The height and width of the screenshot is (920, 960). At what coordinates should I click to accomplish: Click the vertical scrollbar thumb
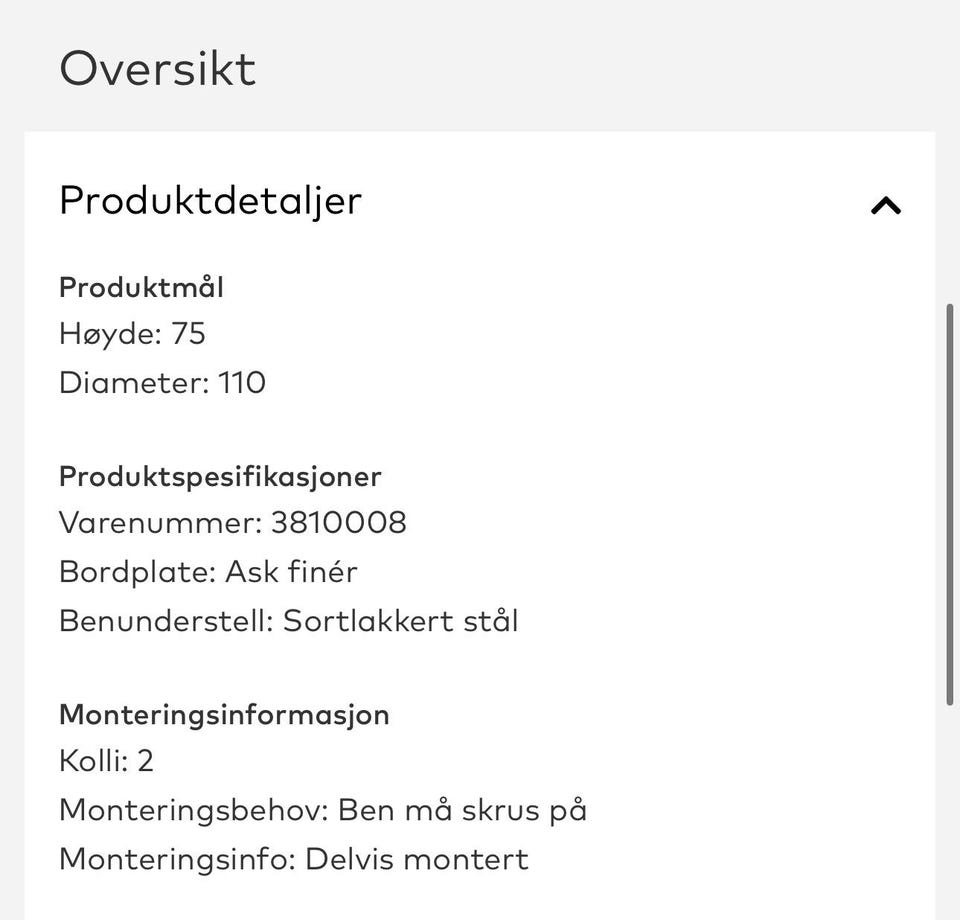(x=949, y=505)
